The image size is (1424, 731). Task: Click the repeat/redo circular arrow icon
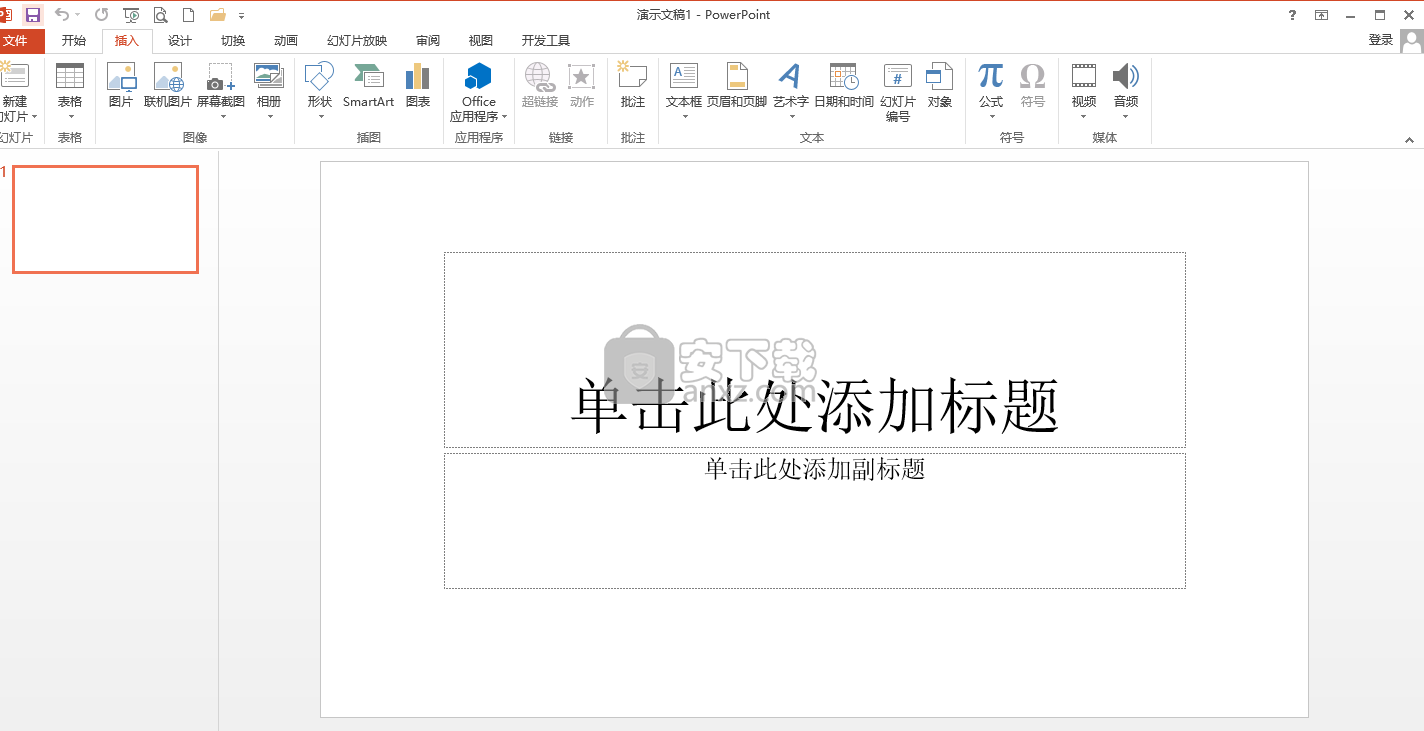(101, 15)
